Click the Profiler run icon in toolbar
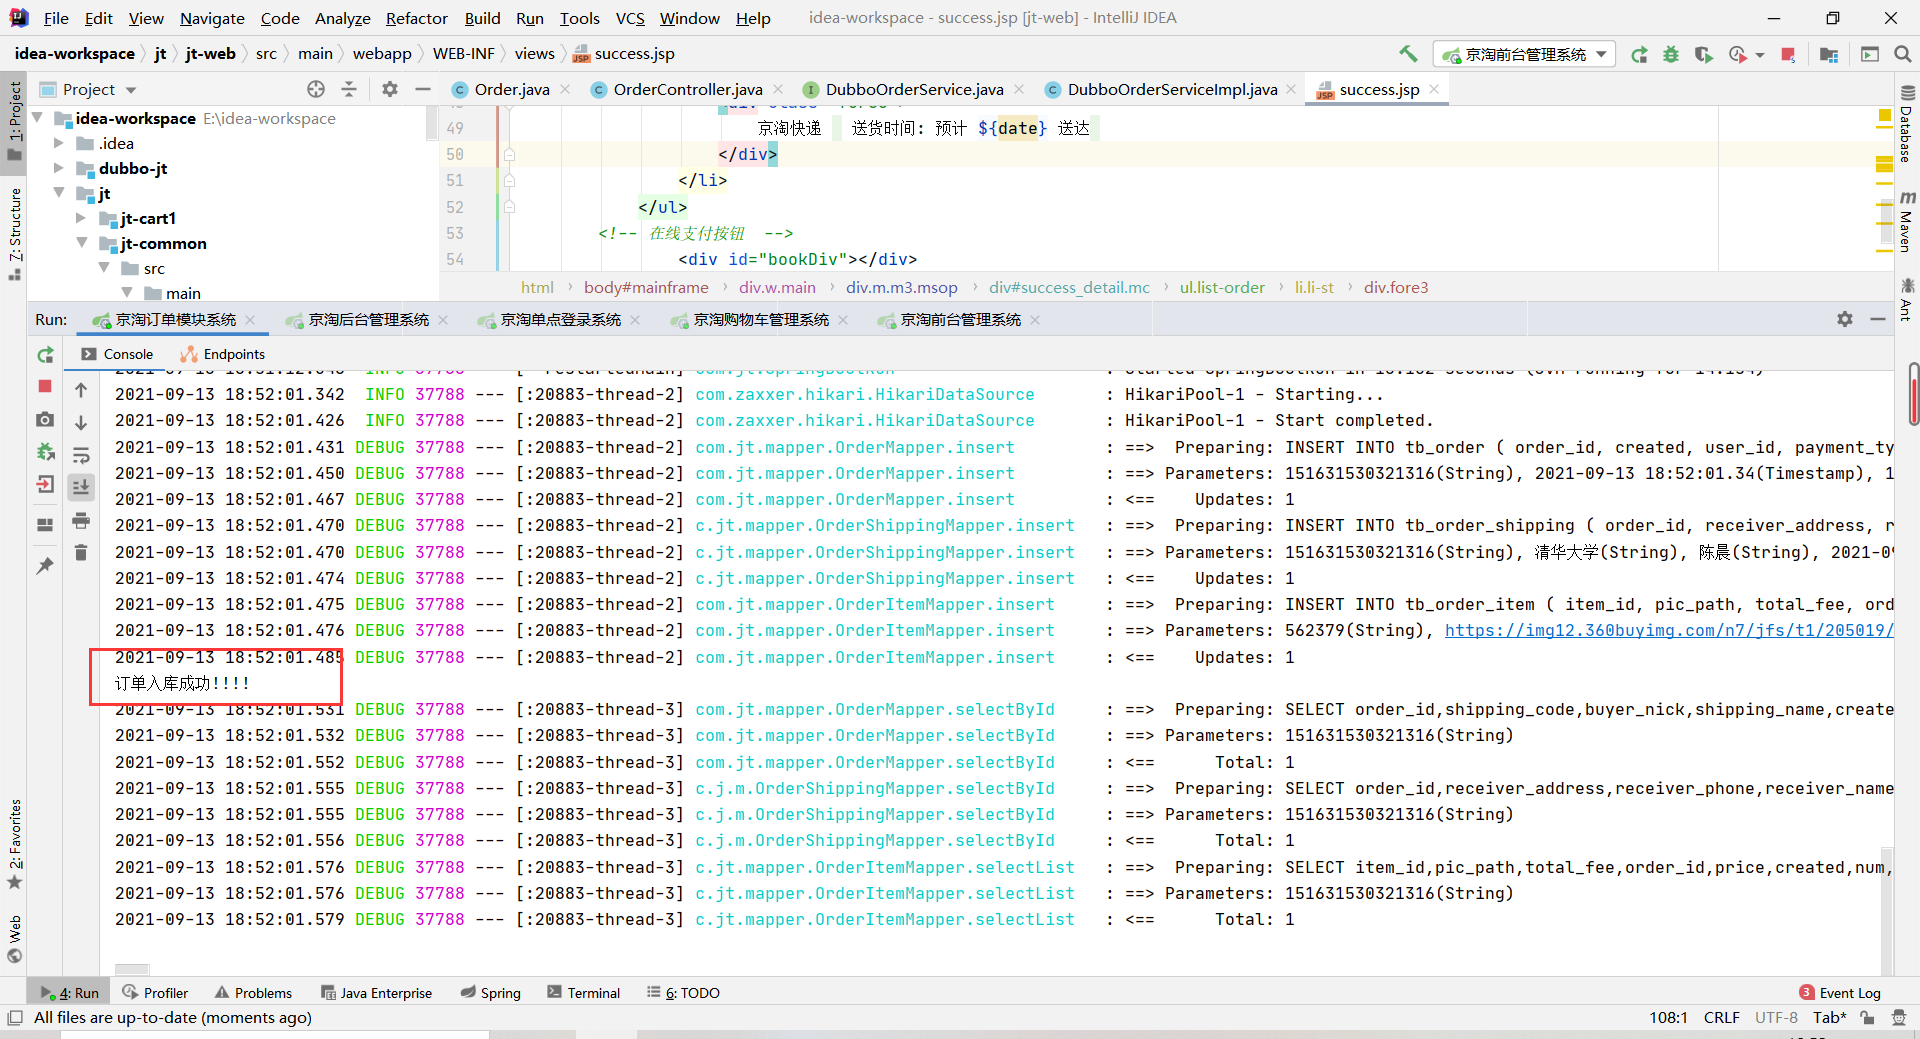Image resolution: width=1920 pixels, height=1039 pixels. coord(1738,54)
